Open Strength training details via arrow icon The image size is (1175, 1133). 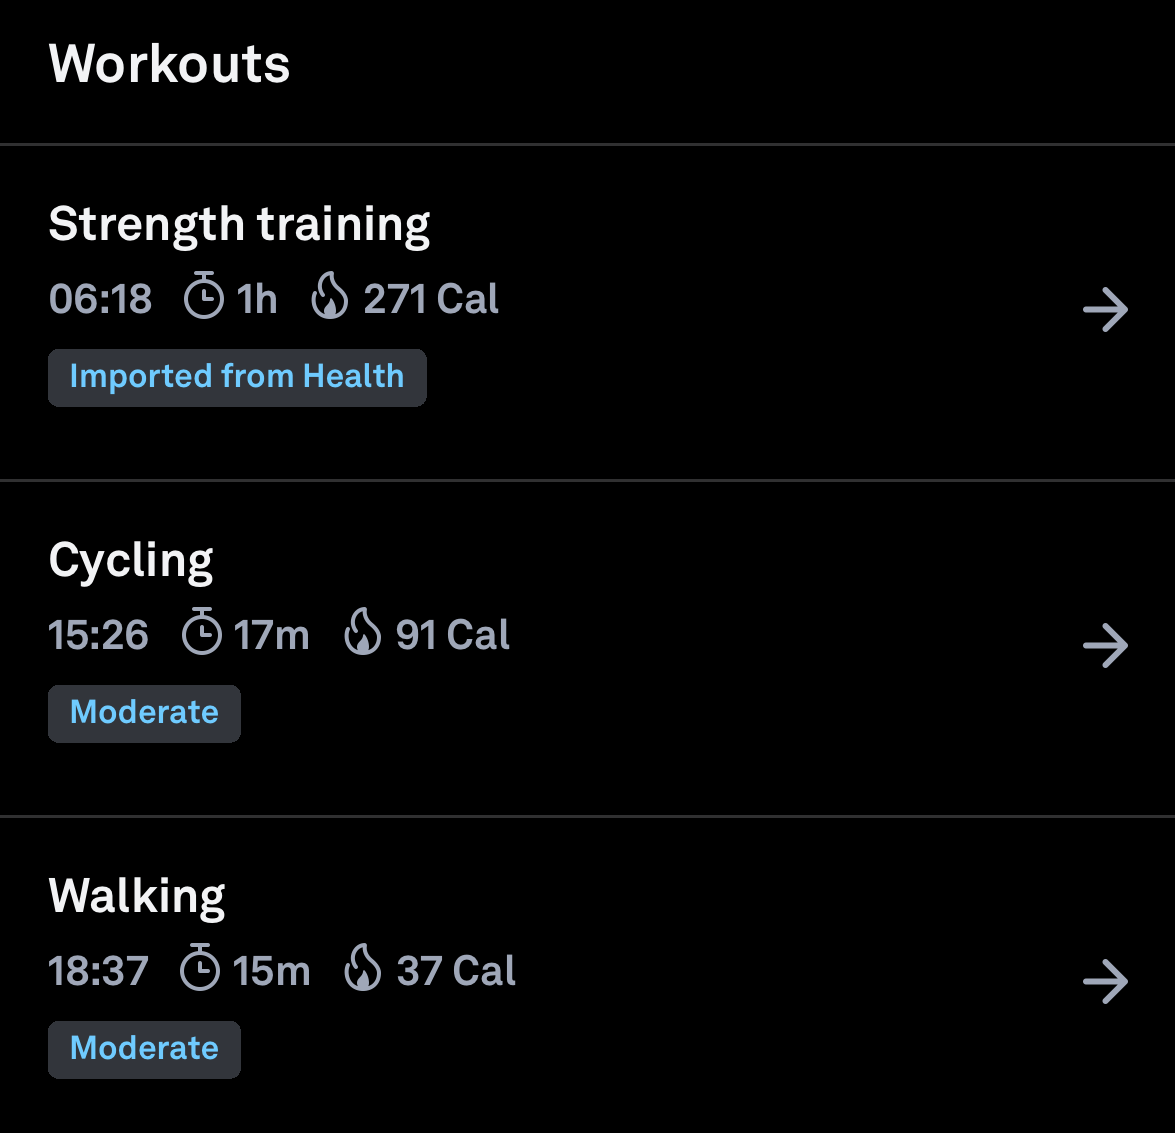(1104, 310)
